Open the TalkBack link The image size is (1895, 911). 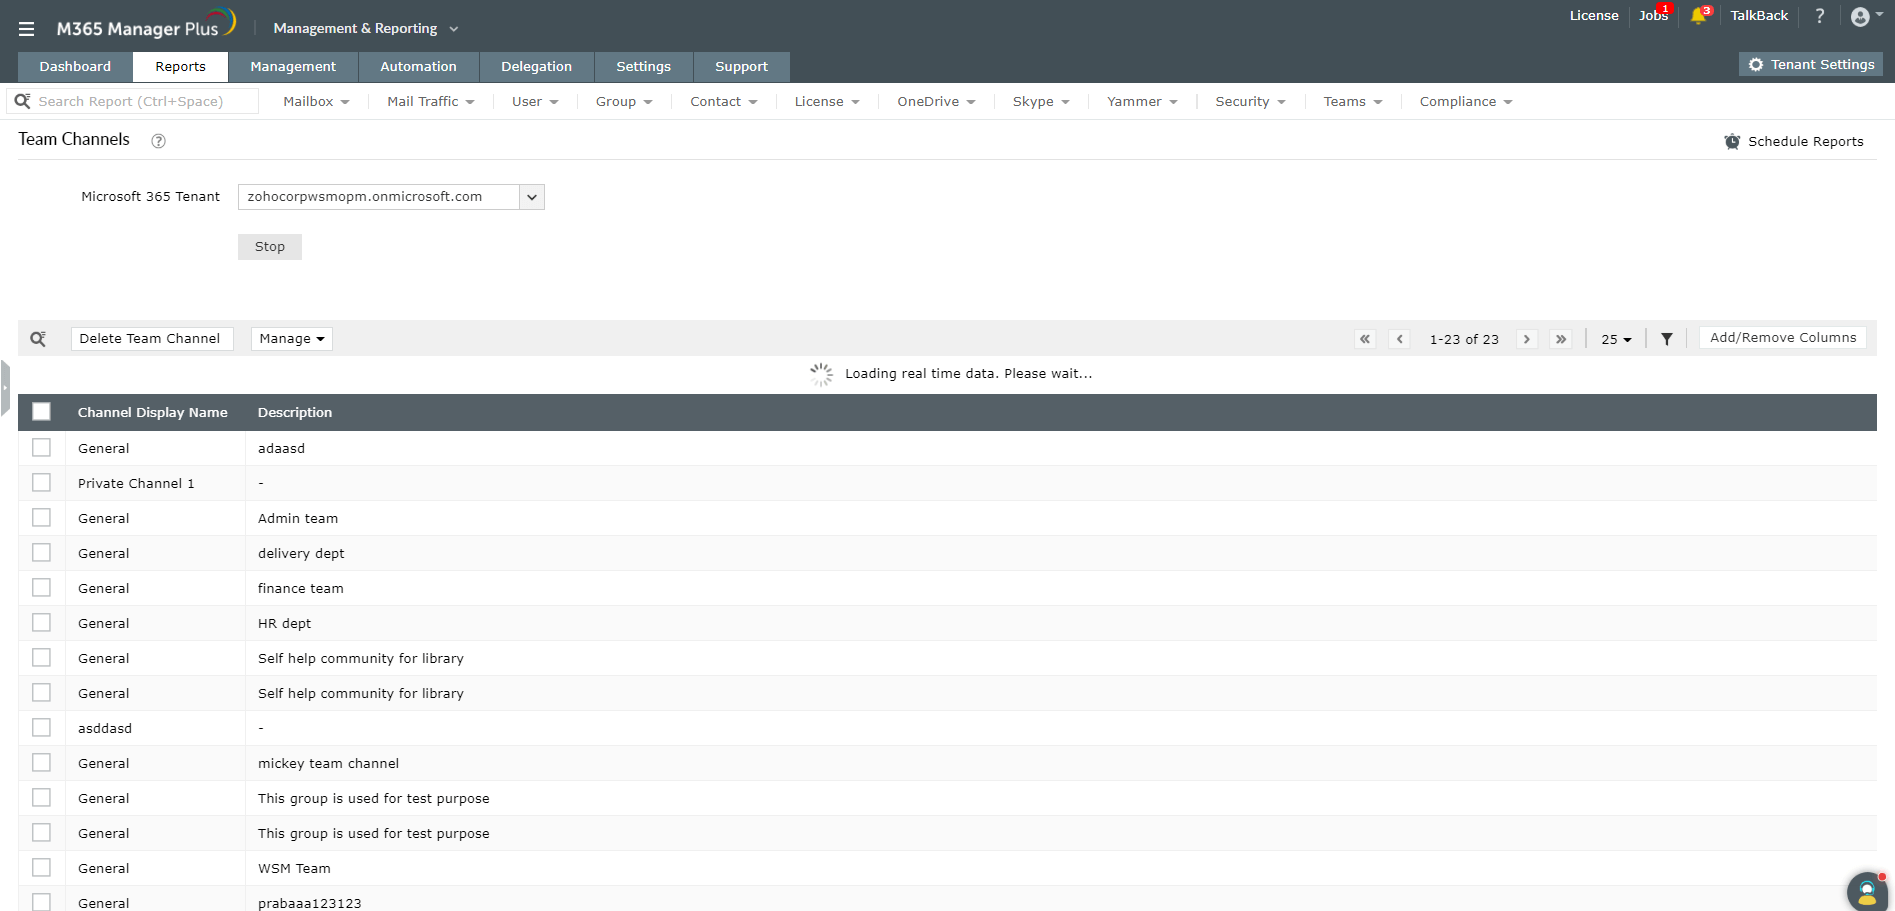tap(1759, 16)
